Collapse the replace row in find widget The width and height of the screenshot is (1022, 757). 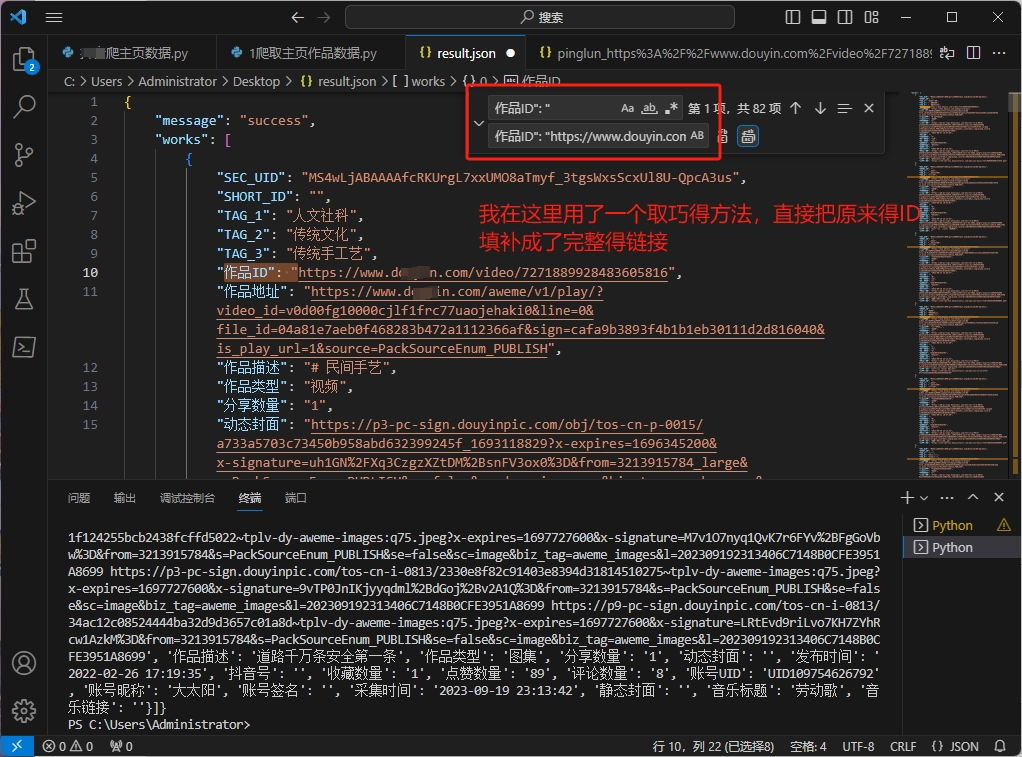click(478, 122)
